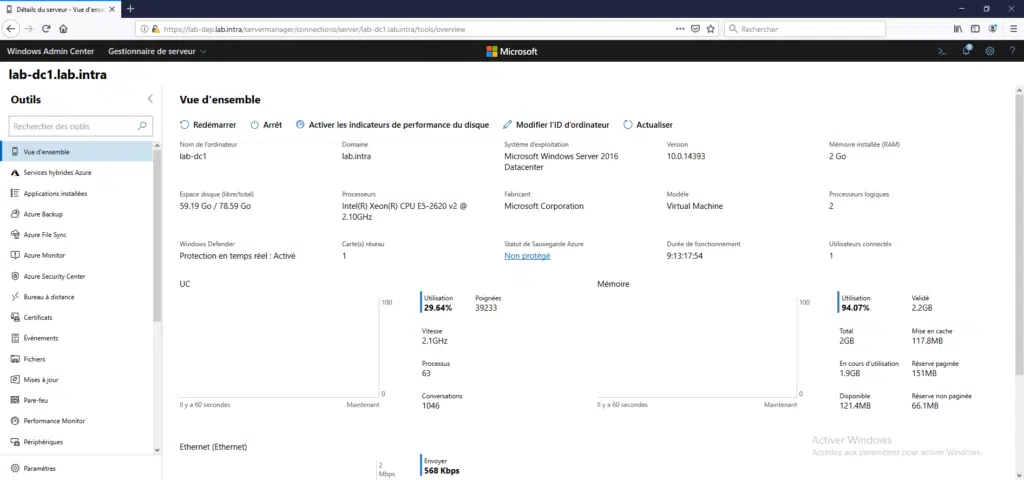This screenshot has width=1024, height=480.
Task: Bookmark this page with the star
Action: (x=711, y=29)
